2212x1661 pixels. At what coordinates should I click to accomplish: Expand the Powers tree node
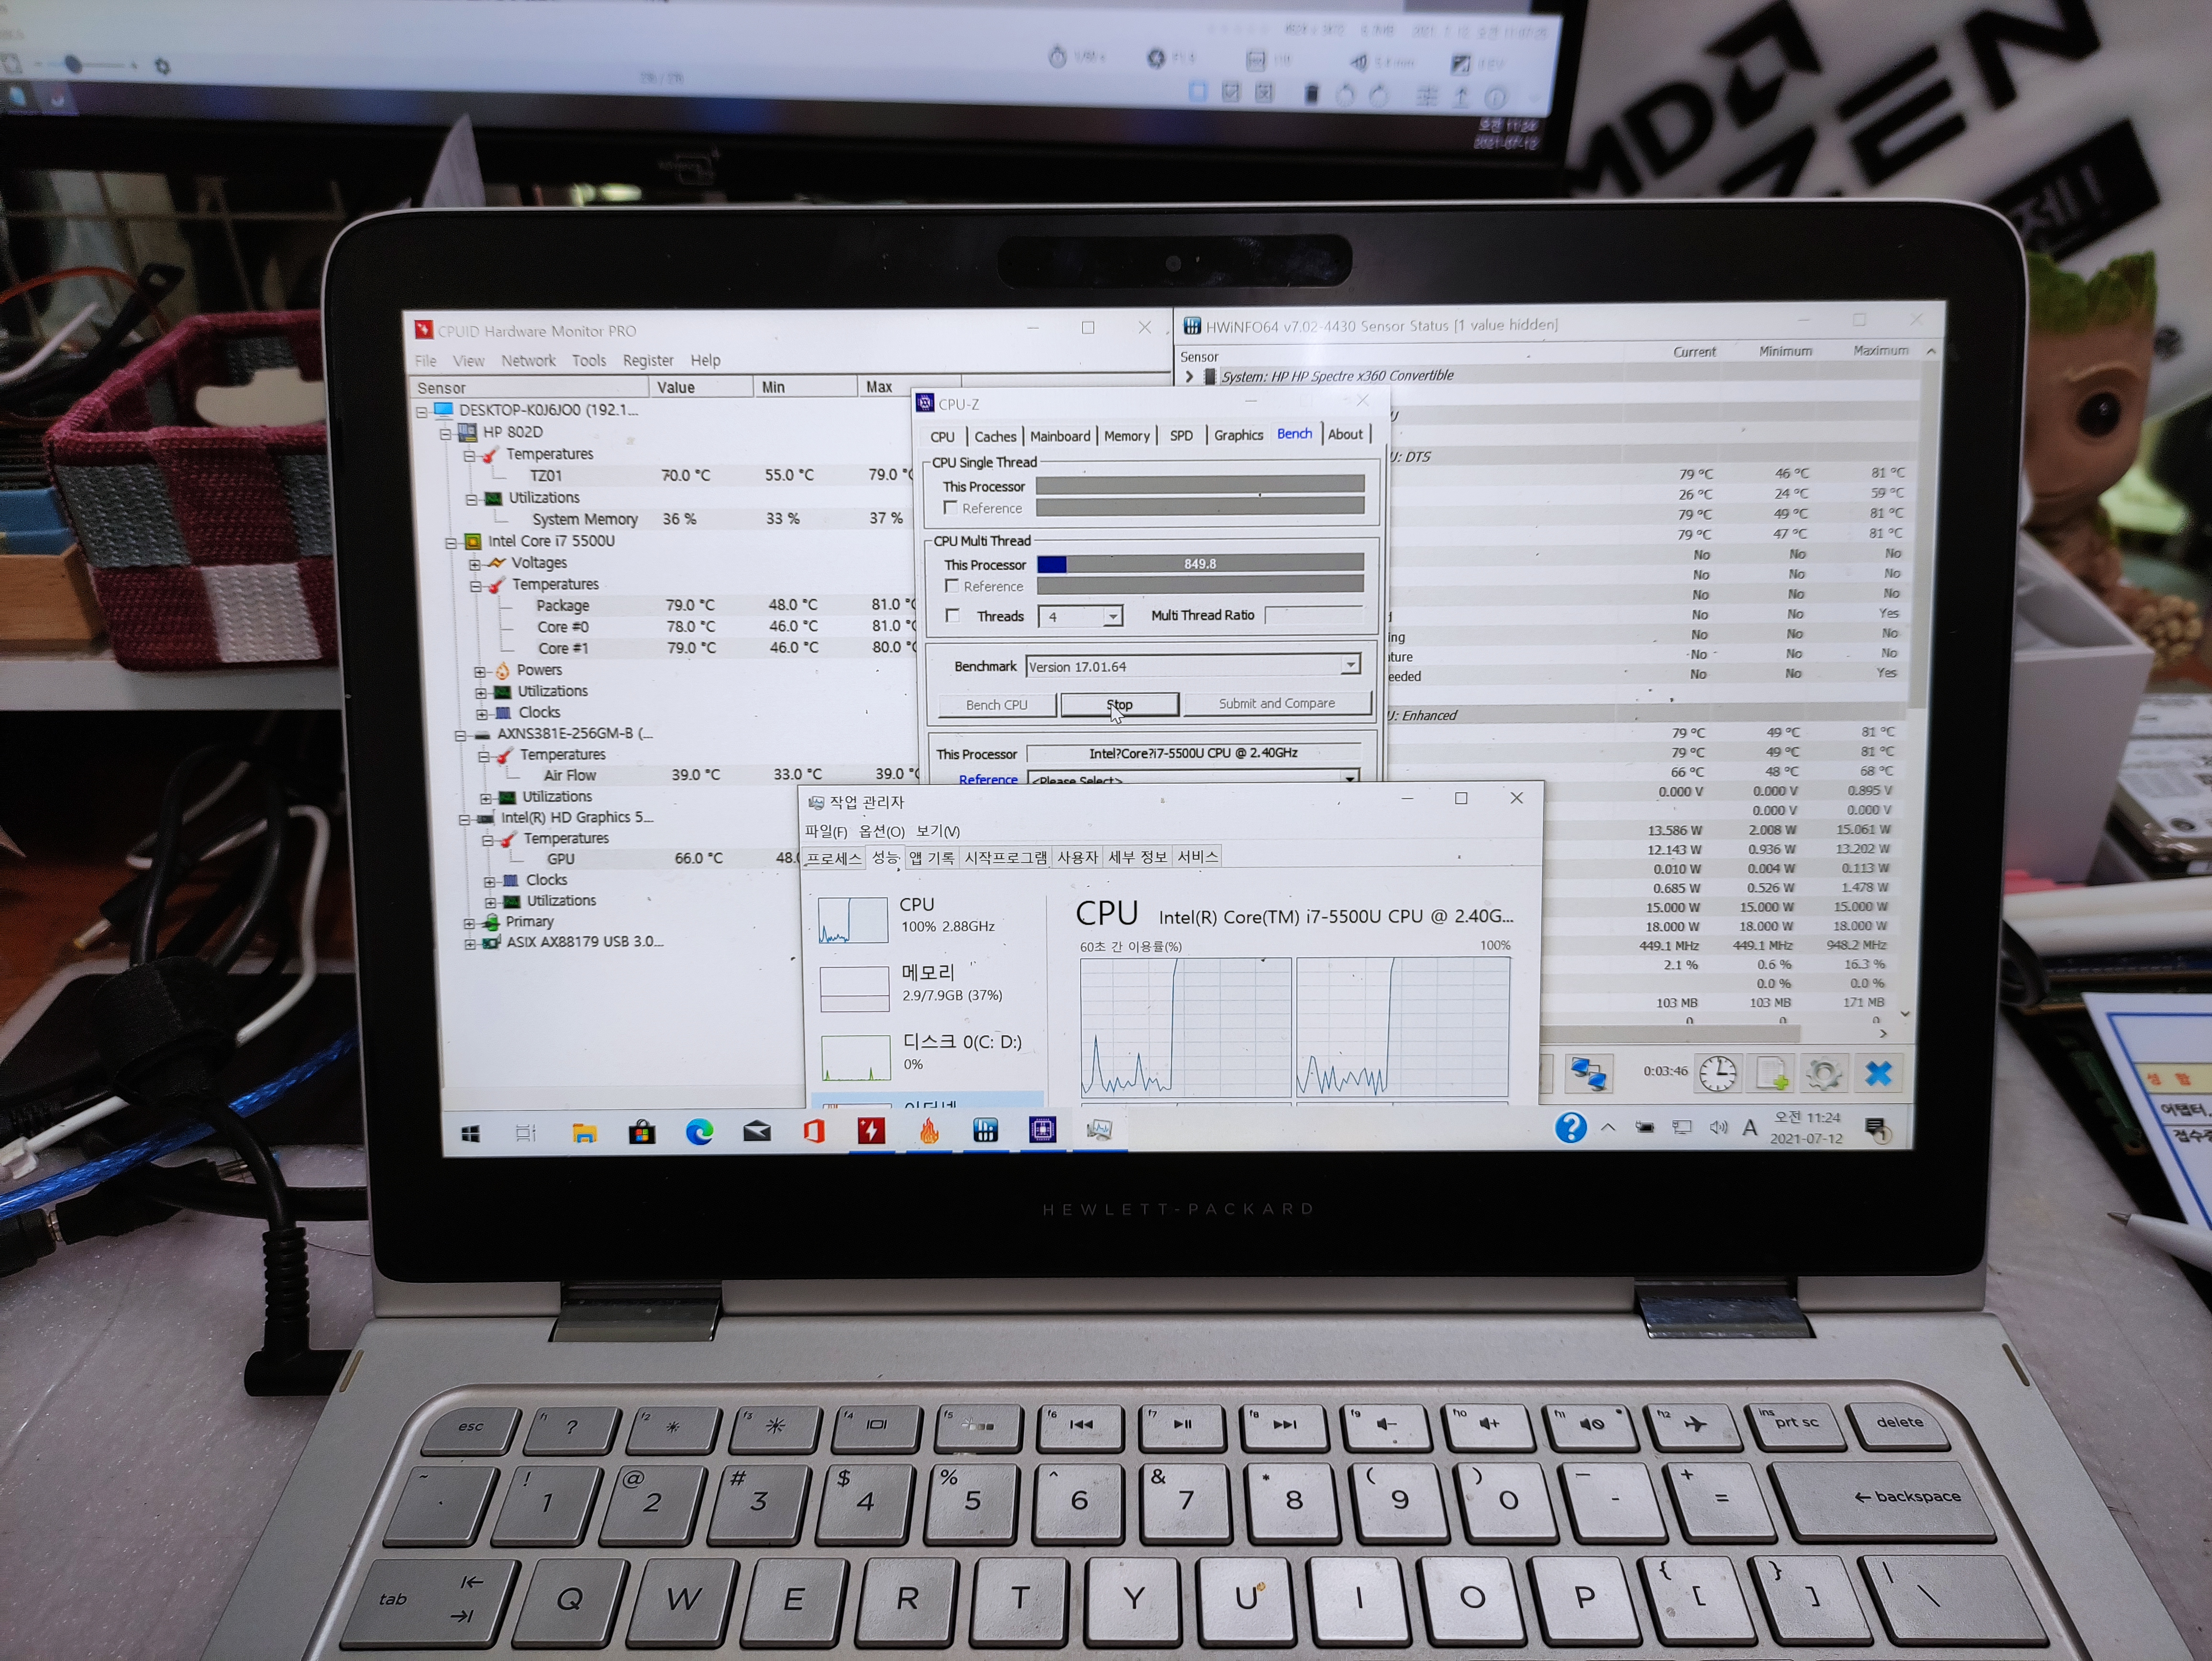tap(480, 671)
